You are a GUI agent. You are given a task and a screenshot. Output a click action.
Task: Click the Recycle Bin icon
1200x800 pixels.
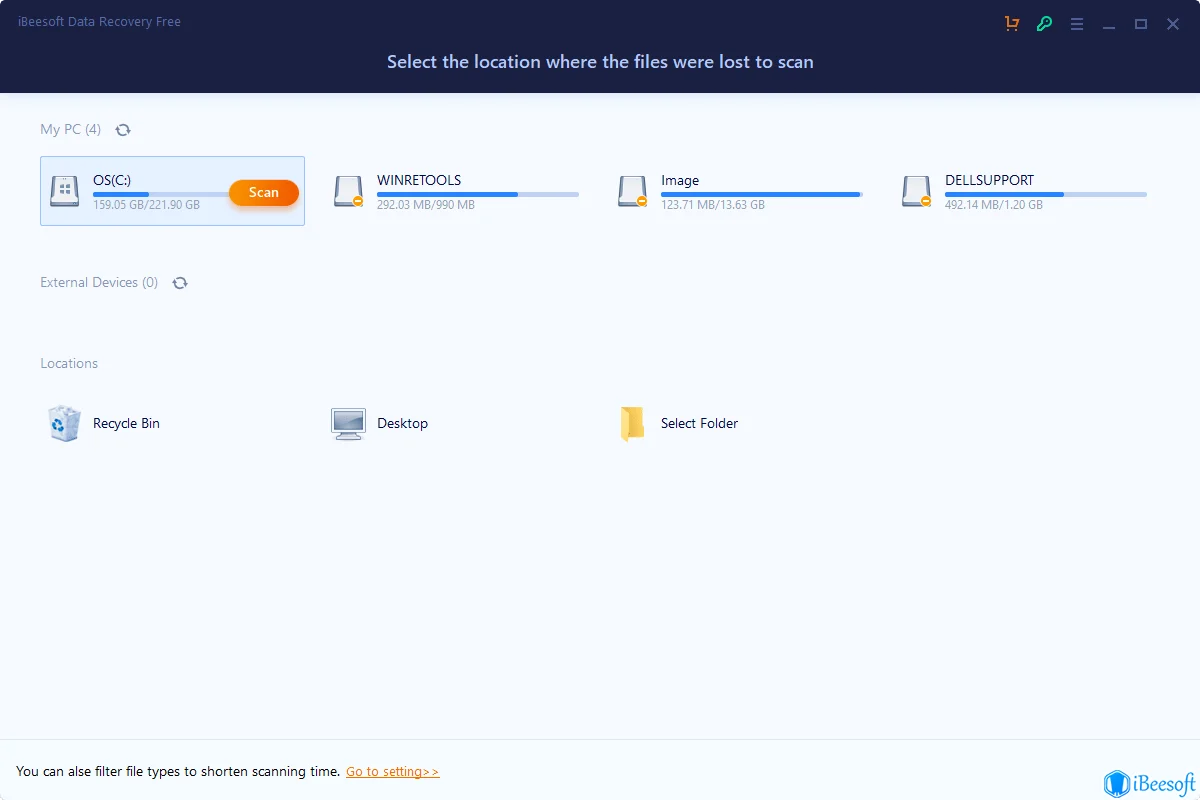click(x=64, y=423)
